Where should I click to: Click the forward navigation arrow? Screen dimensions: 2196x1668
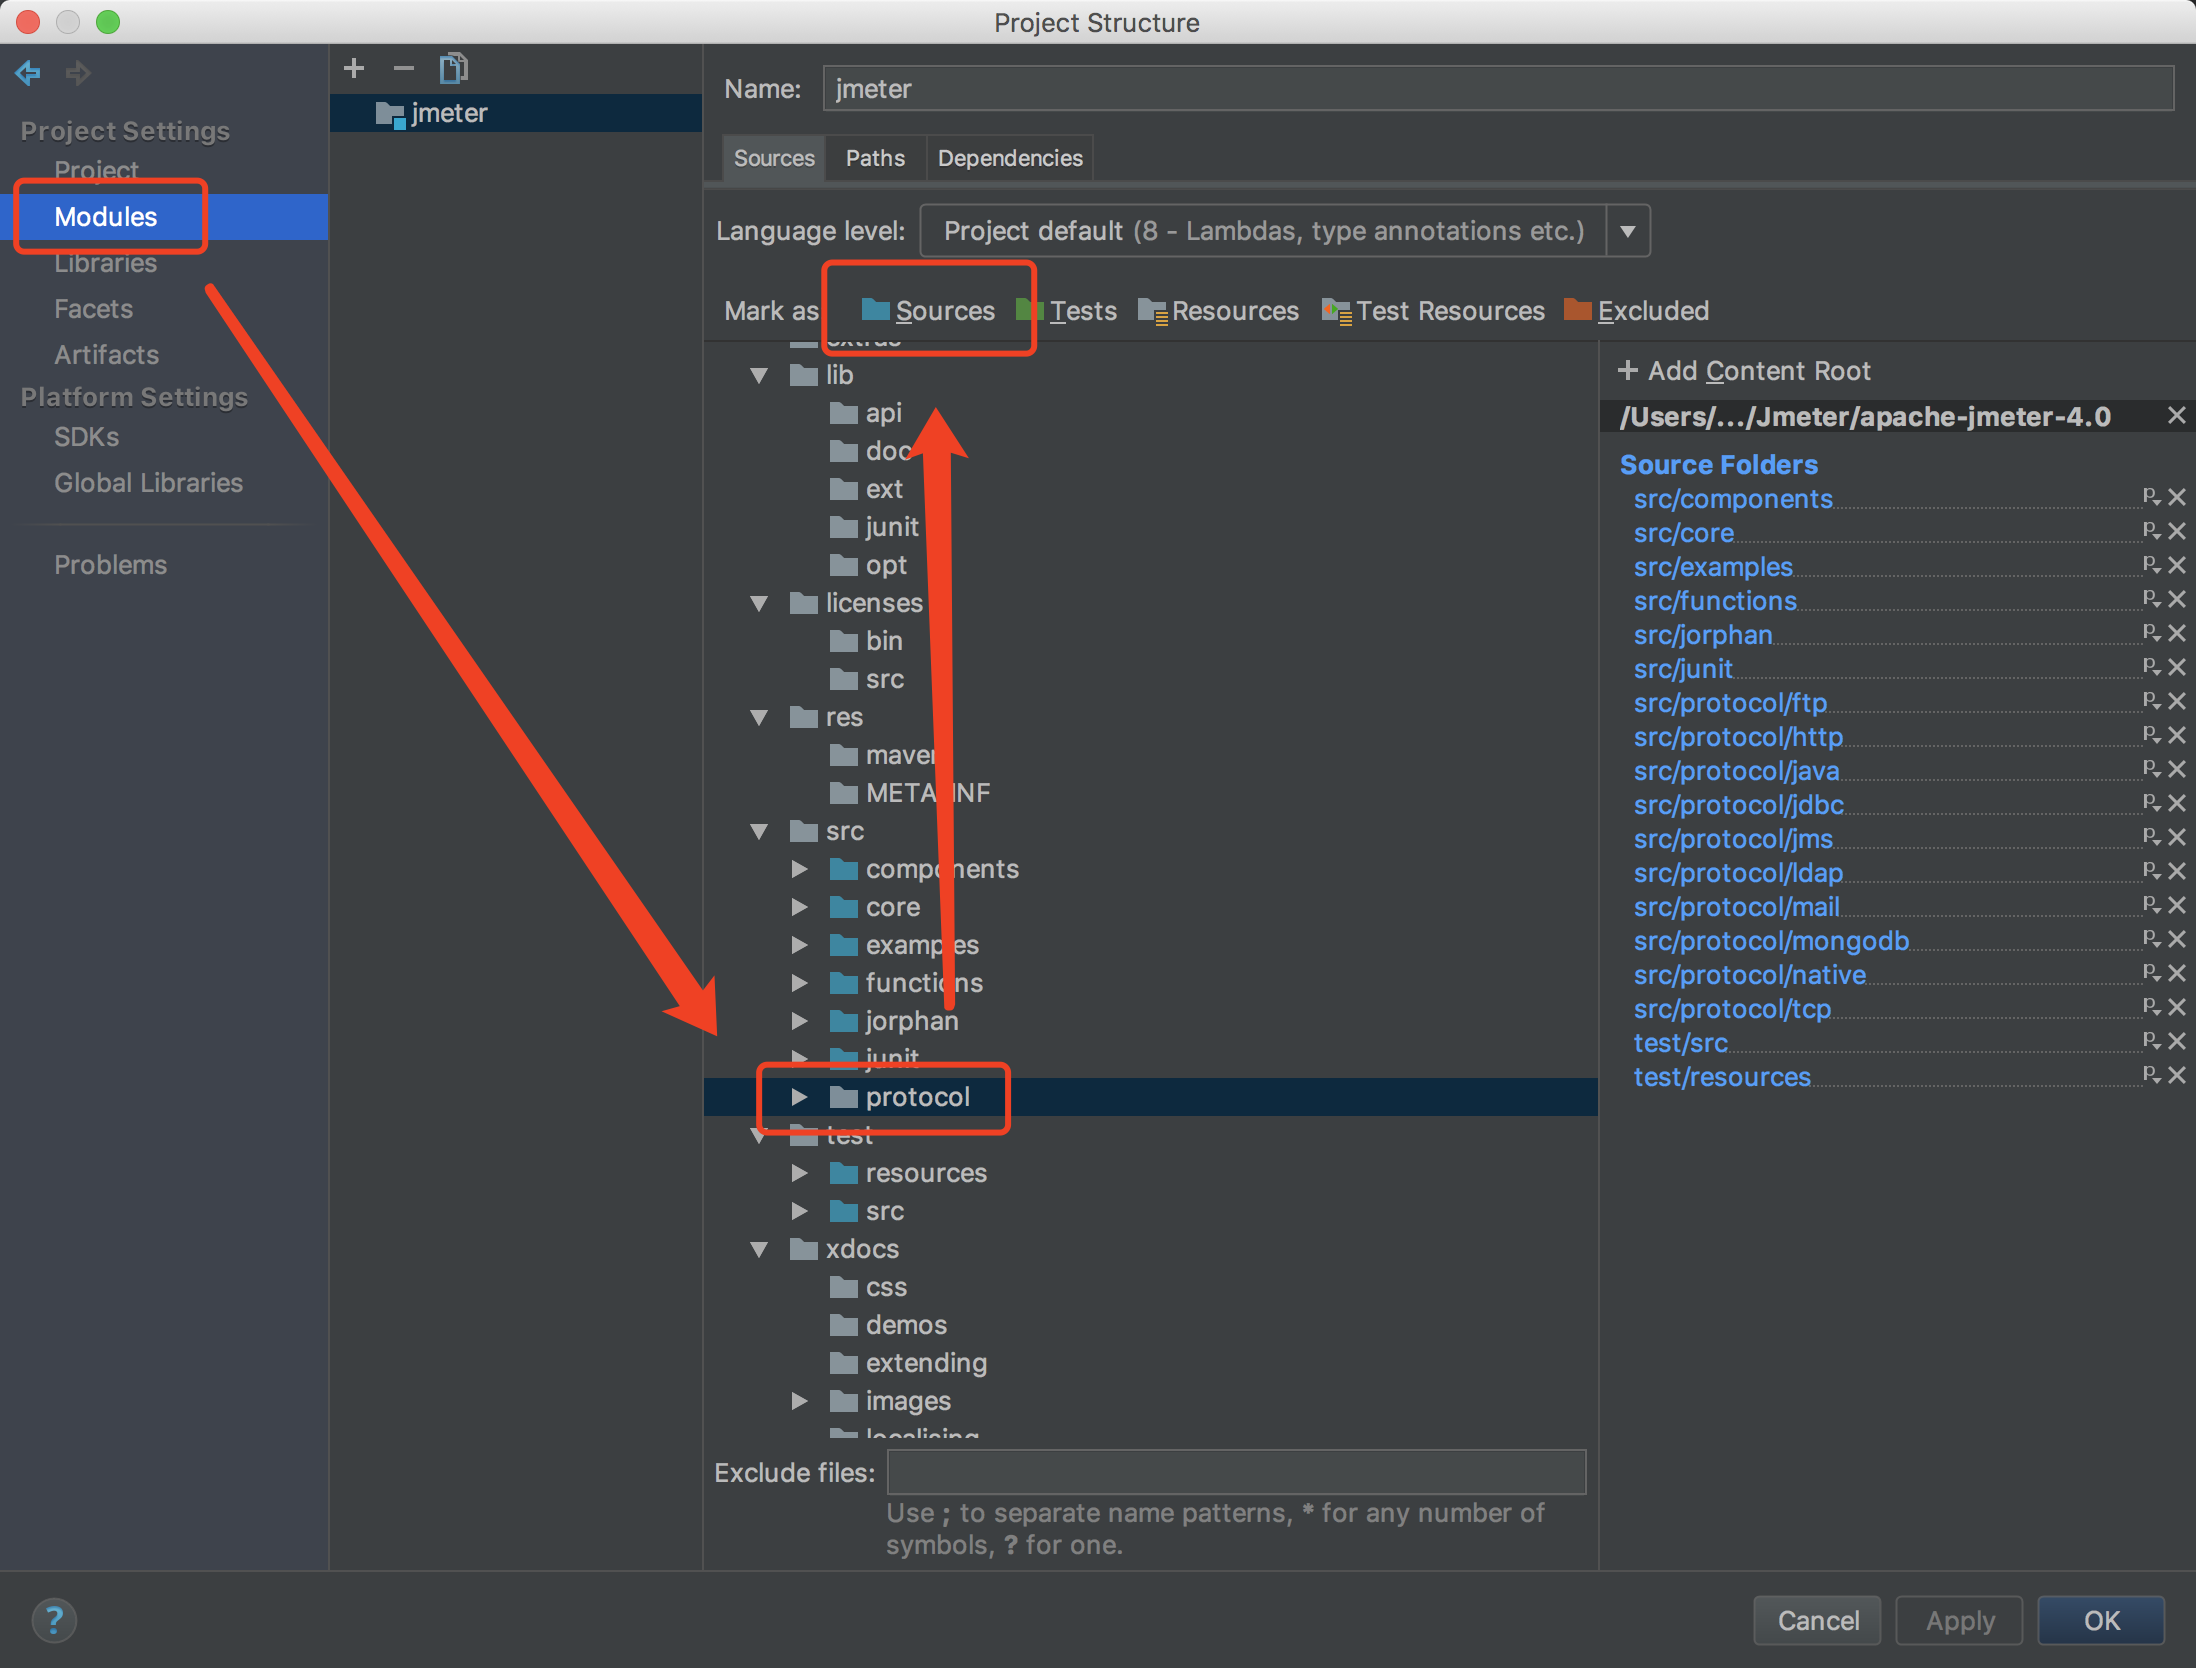tap(78, 72)
